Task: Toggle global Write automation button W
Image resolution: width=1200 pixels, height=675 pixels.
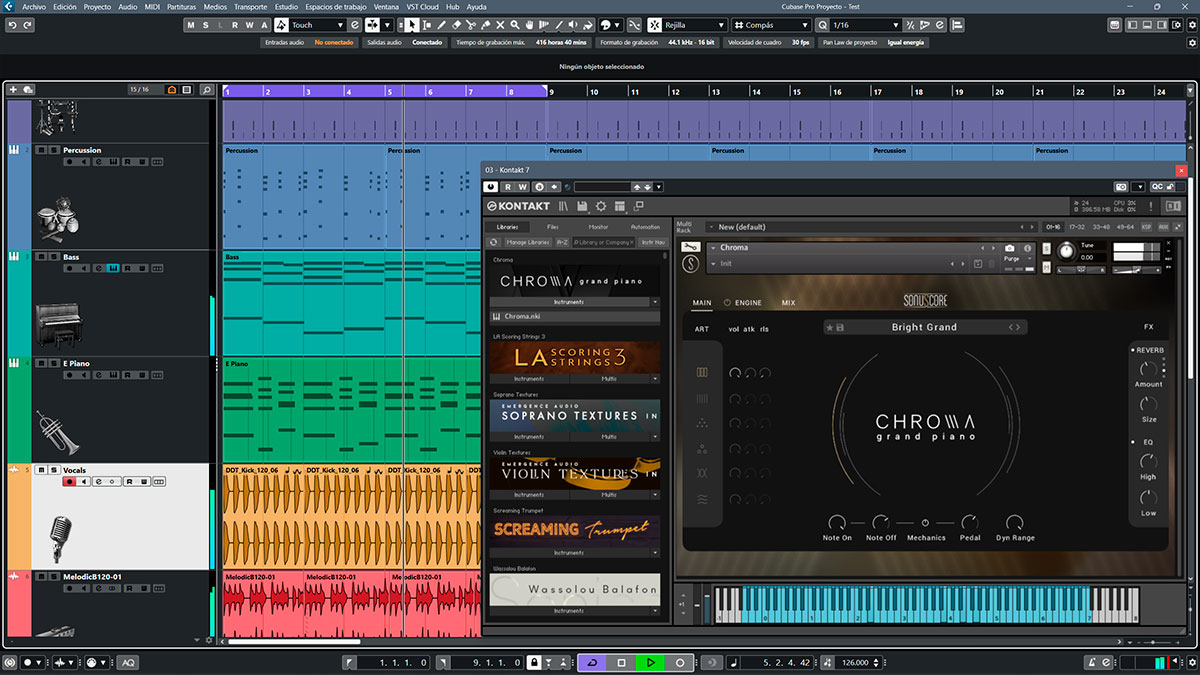Action: (x=249, y=24)
